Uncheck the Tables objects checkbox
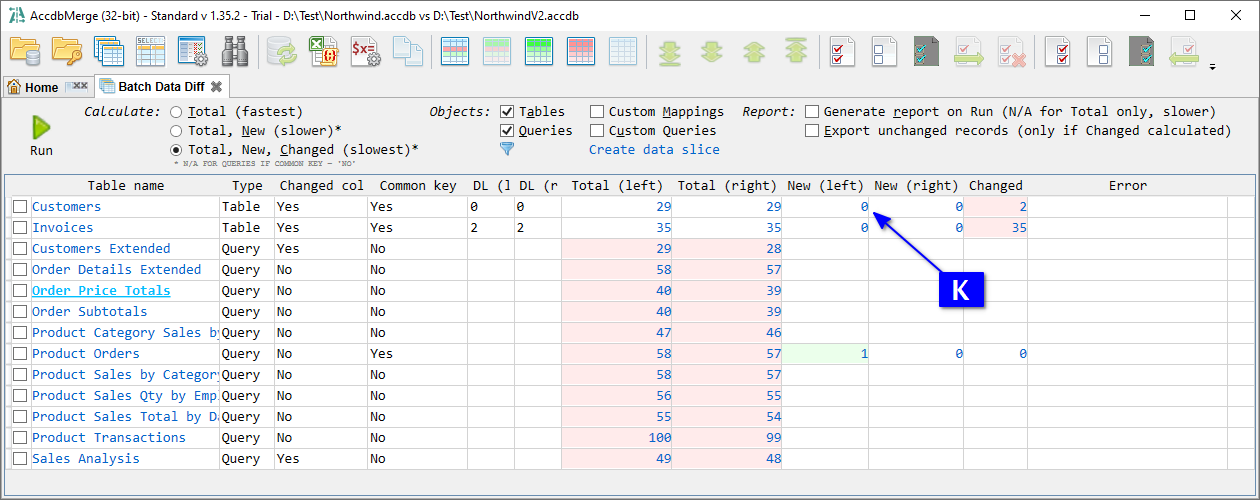Viewport: 1260px width, 500px height. tap(507, 112)
